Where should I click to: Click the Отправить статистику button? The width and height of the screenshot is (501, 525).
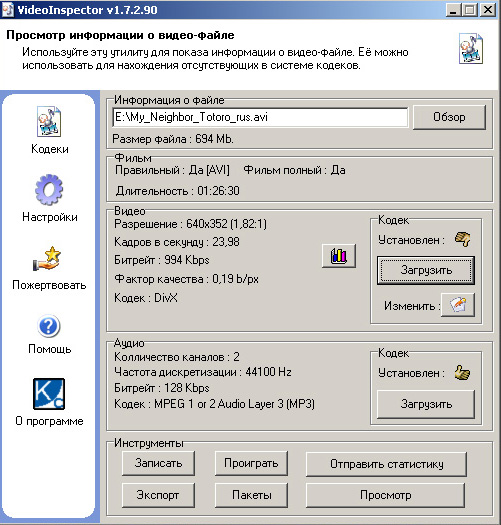[x=386, y=464]
